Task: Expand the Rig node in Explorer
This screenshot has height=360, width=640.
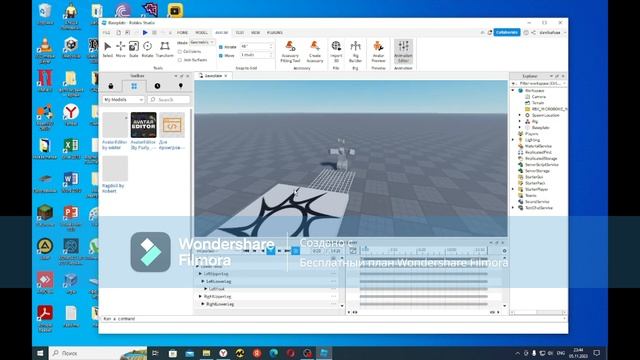Action: (520, 121)
